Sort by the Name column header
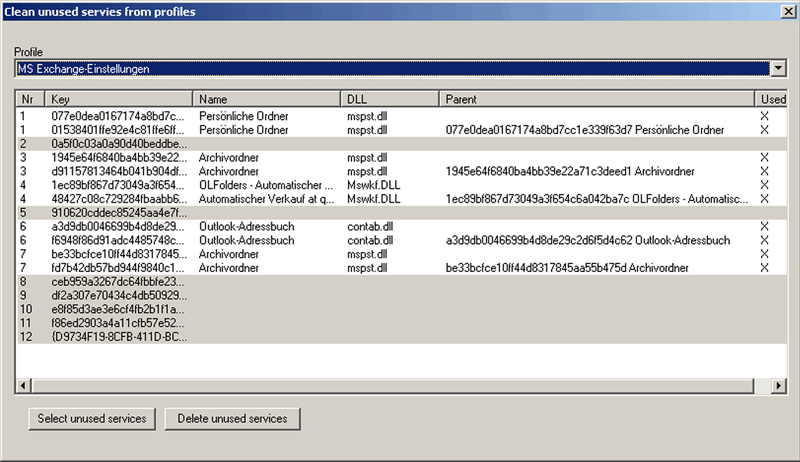Viewport: 800px width, 462px height. point(266,99)
